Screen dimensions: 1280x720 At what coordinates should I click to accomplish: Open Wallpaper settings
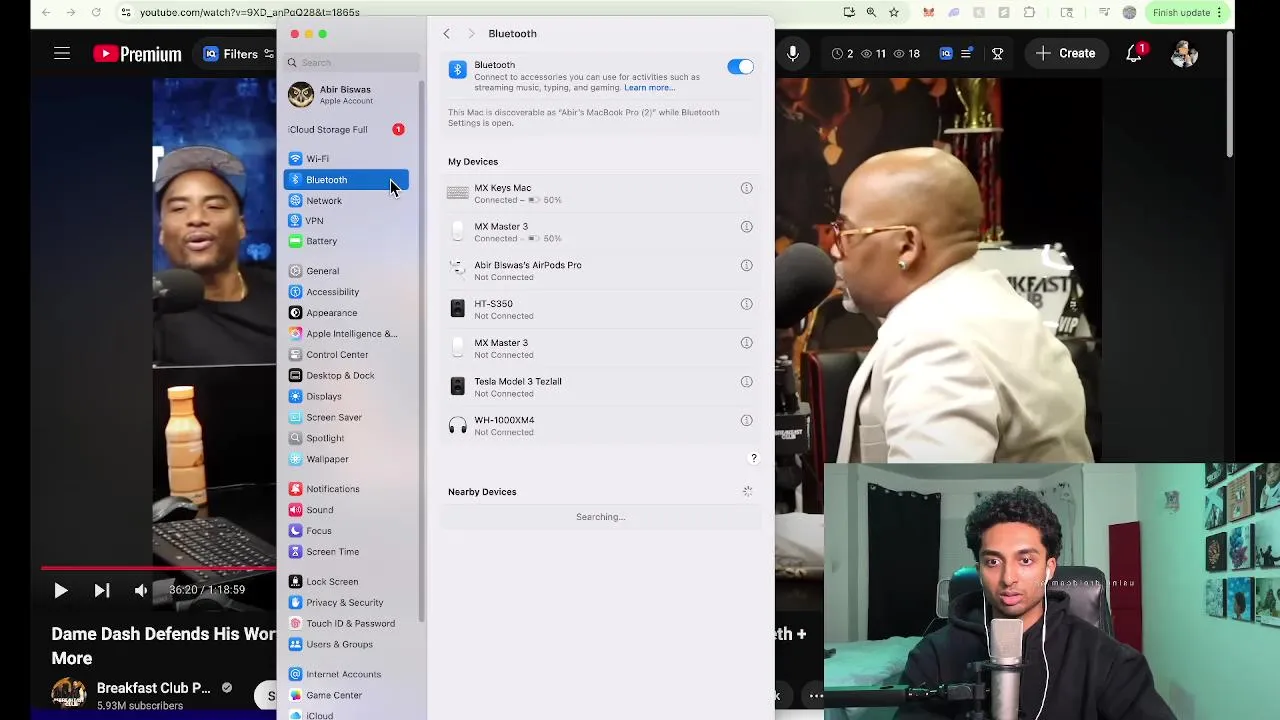[346, 459]
